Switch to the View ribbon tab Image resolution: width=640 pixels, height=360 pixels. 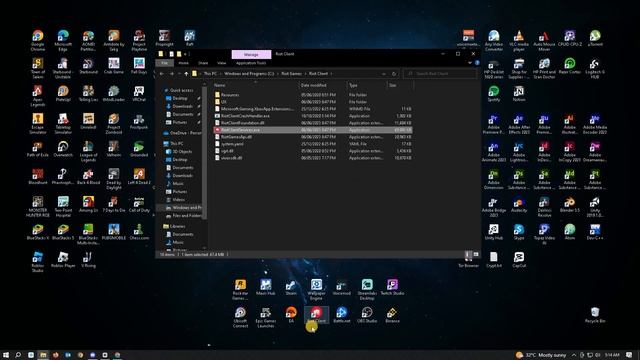(222, 63)
